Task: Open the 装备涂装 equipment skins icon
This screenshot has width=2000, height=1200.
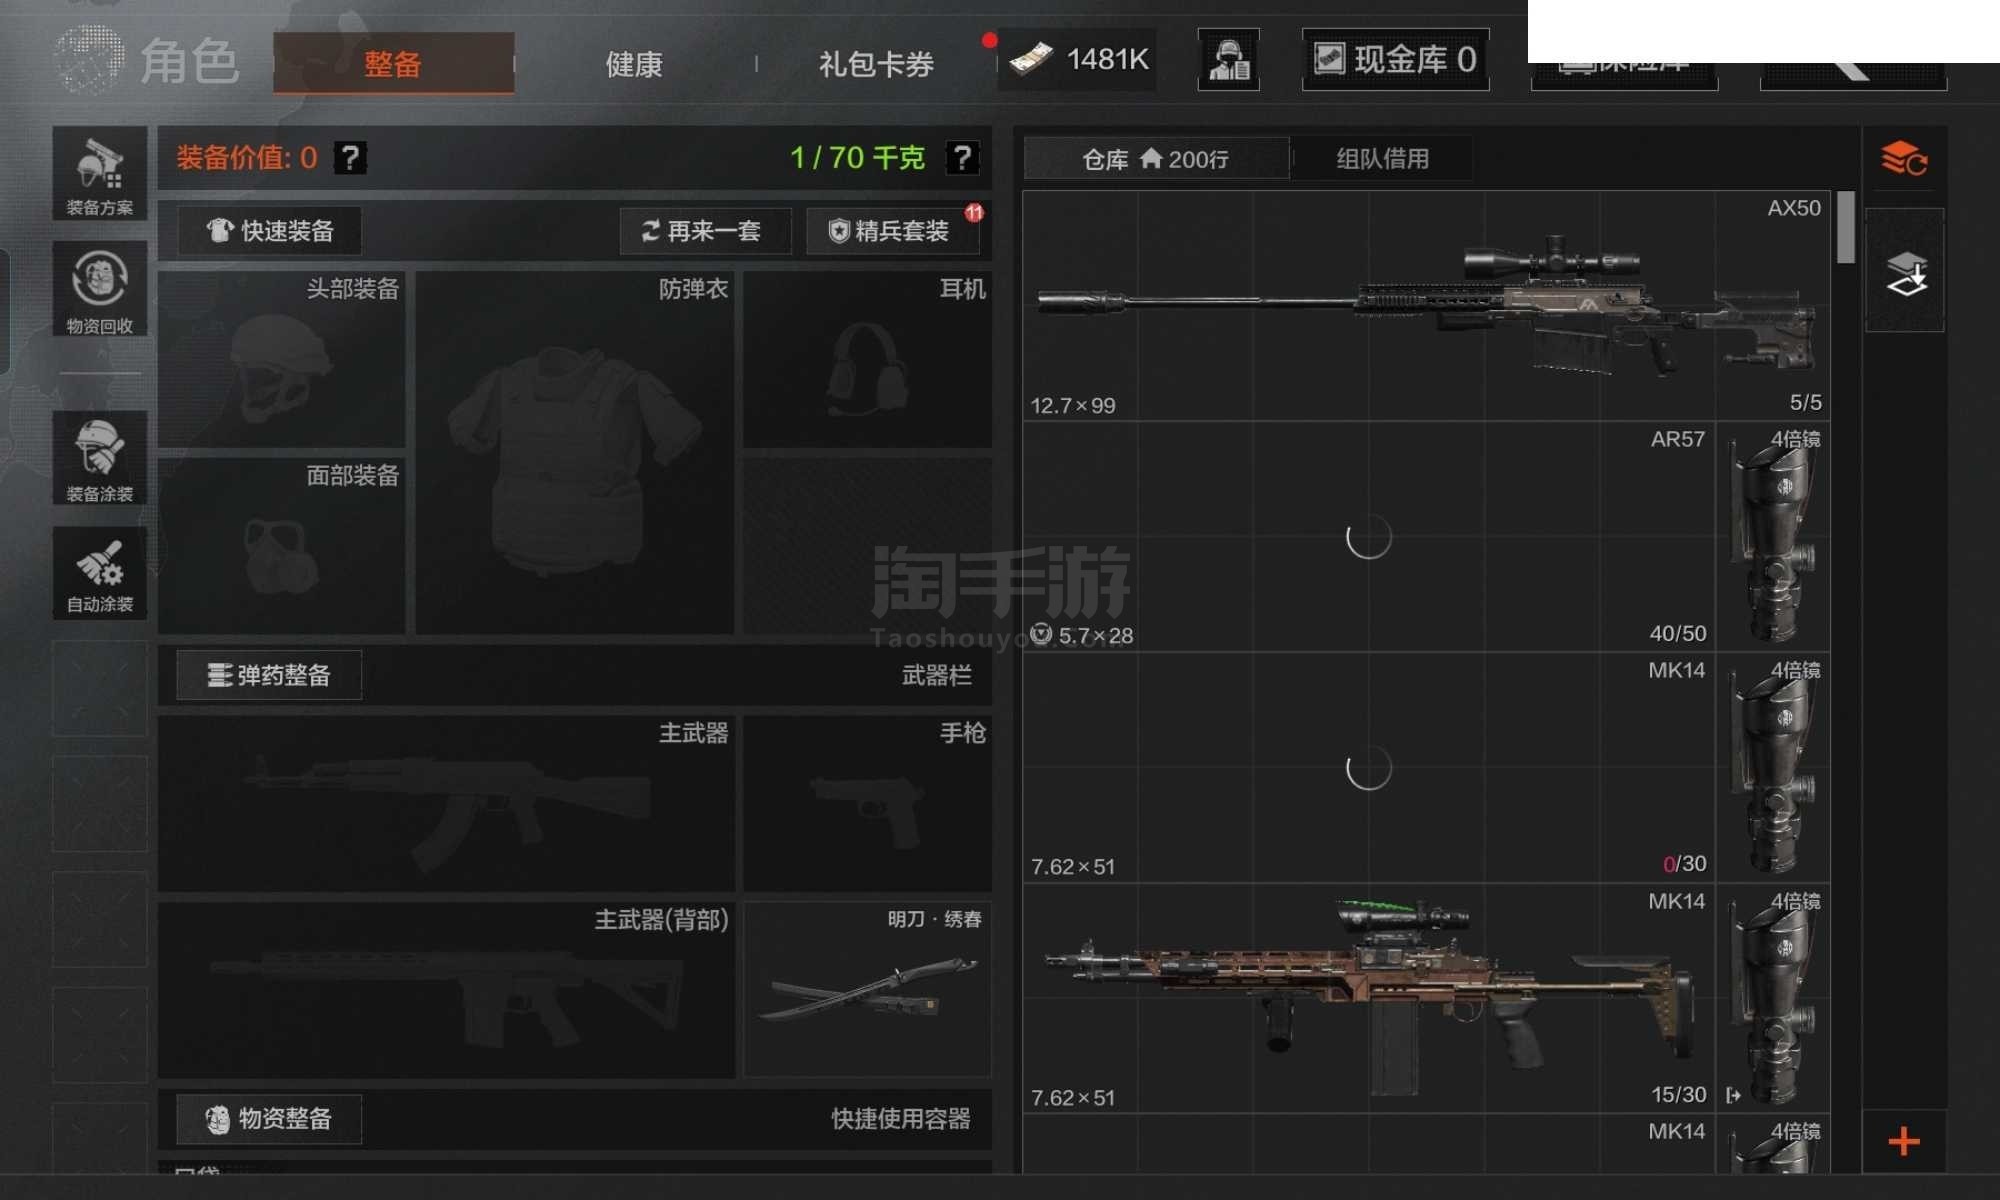Action: pyautogui.click(x=99, y=459)
